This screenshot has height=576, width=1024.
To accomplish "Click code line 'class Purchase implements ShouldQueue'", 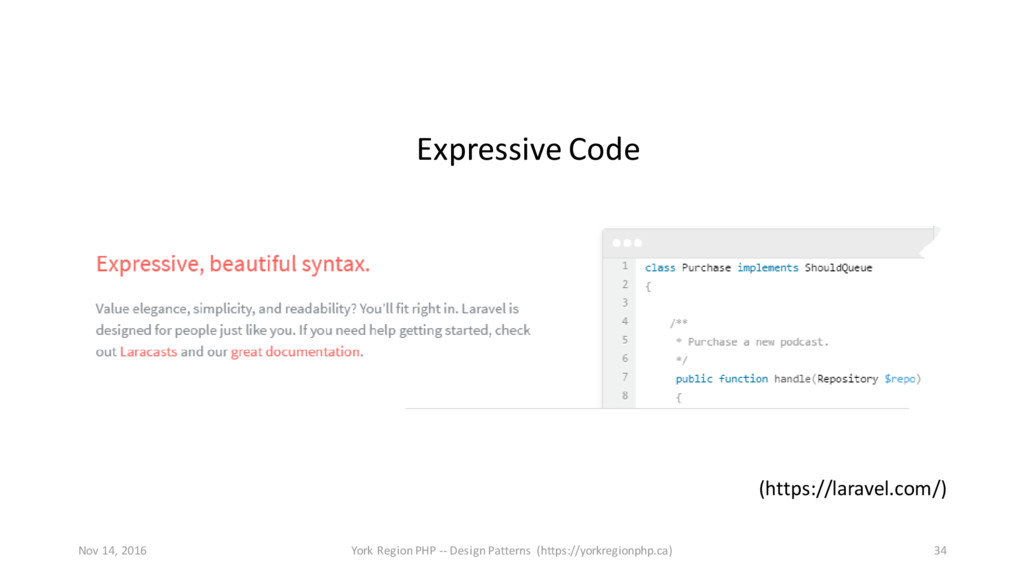I will click(758, 268).
